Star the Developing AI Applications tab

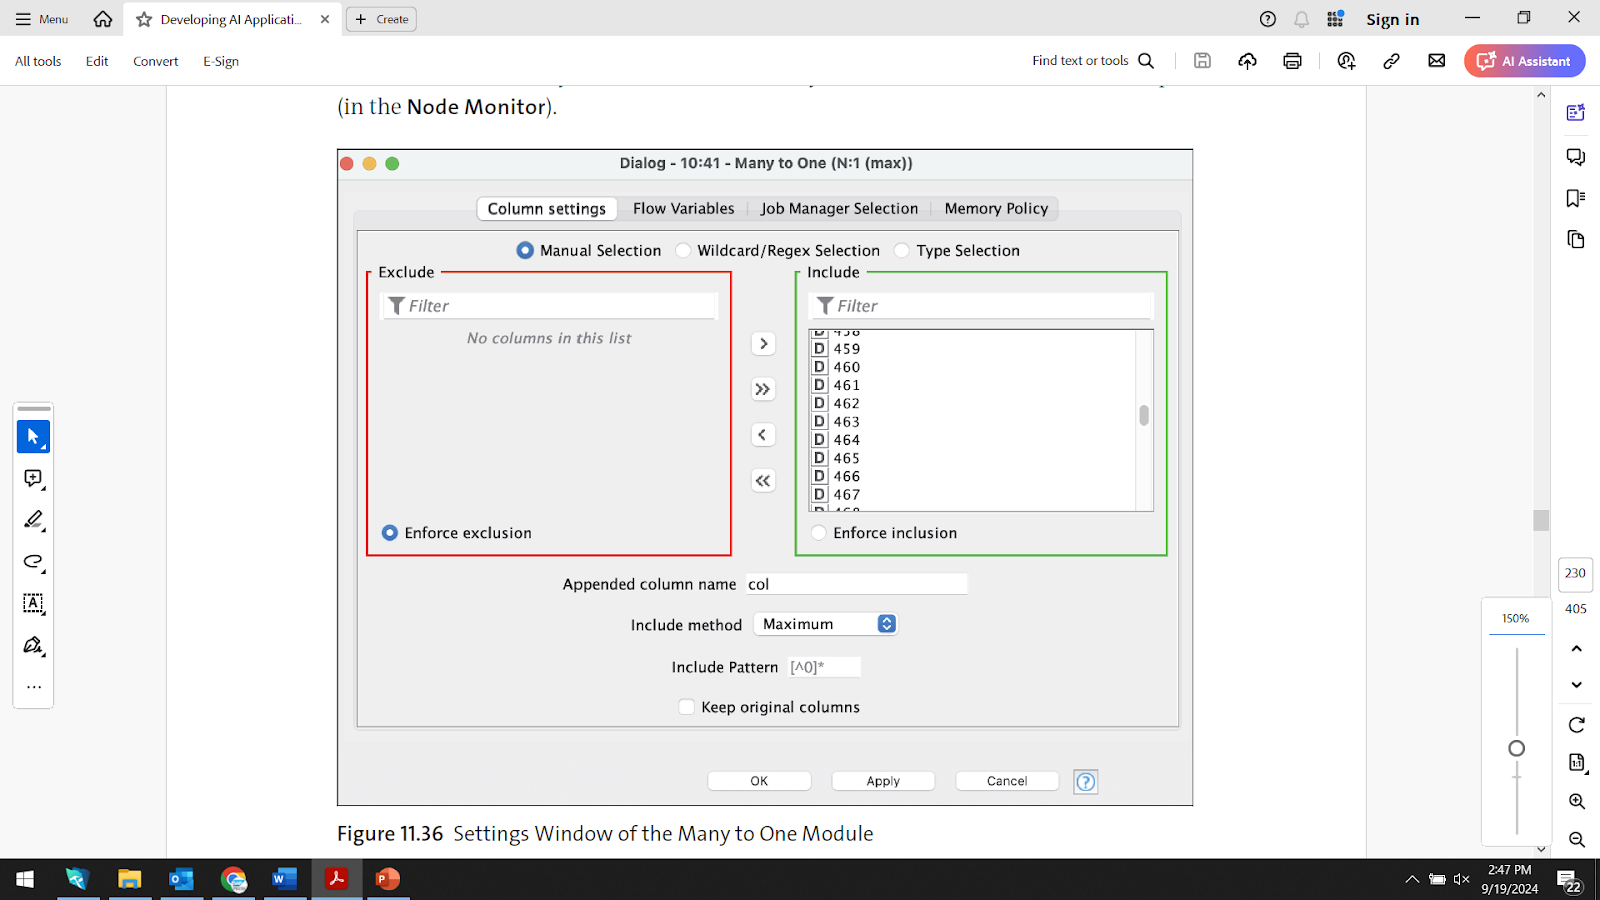coord(144,19)
